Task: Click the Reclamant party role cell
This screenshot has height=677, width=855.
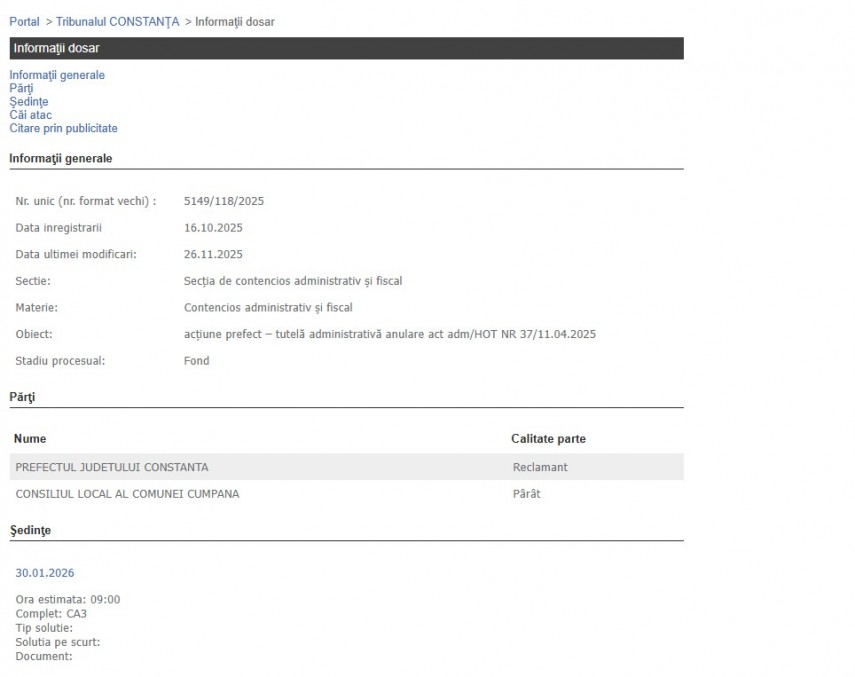Action: 540,467
